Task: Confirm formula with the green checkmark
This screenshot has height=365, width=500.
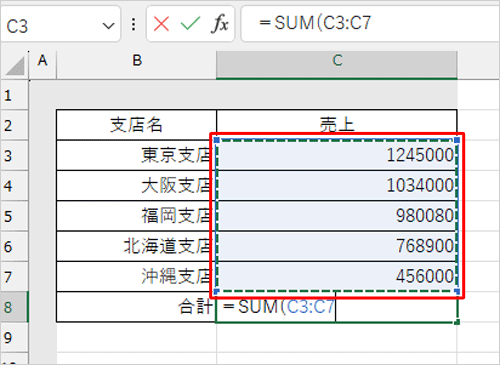Action: 190,24
